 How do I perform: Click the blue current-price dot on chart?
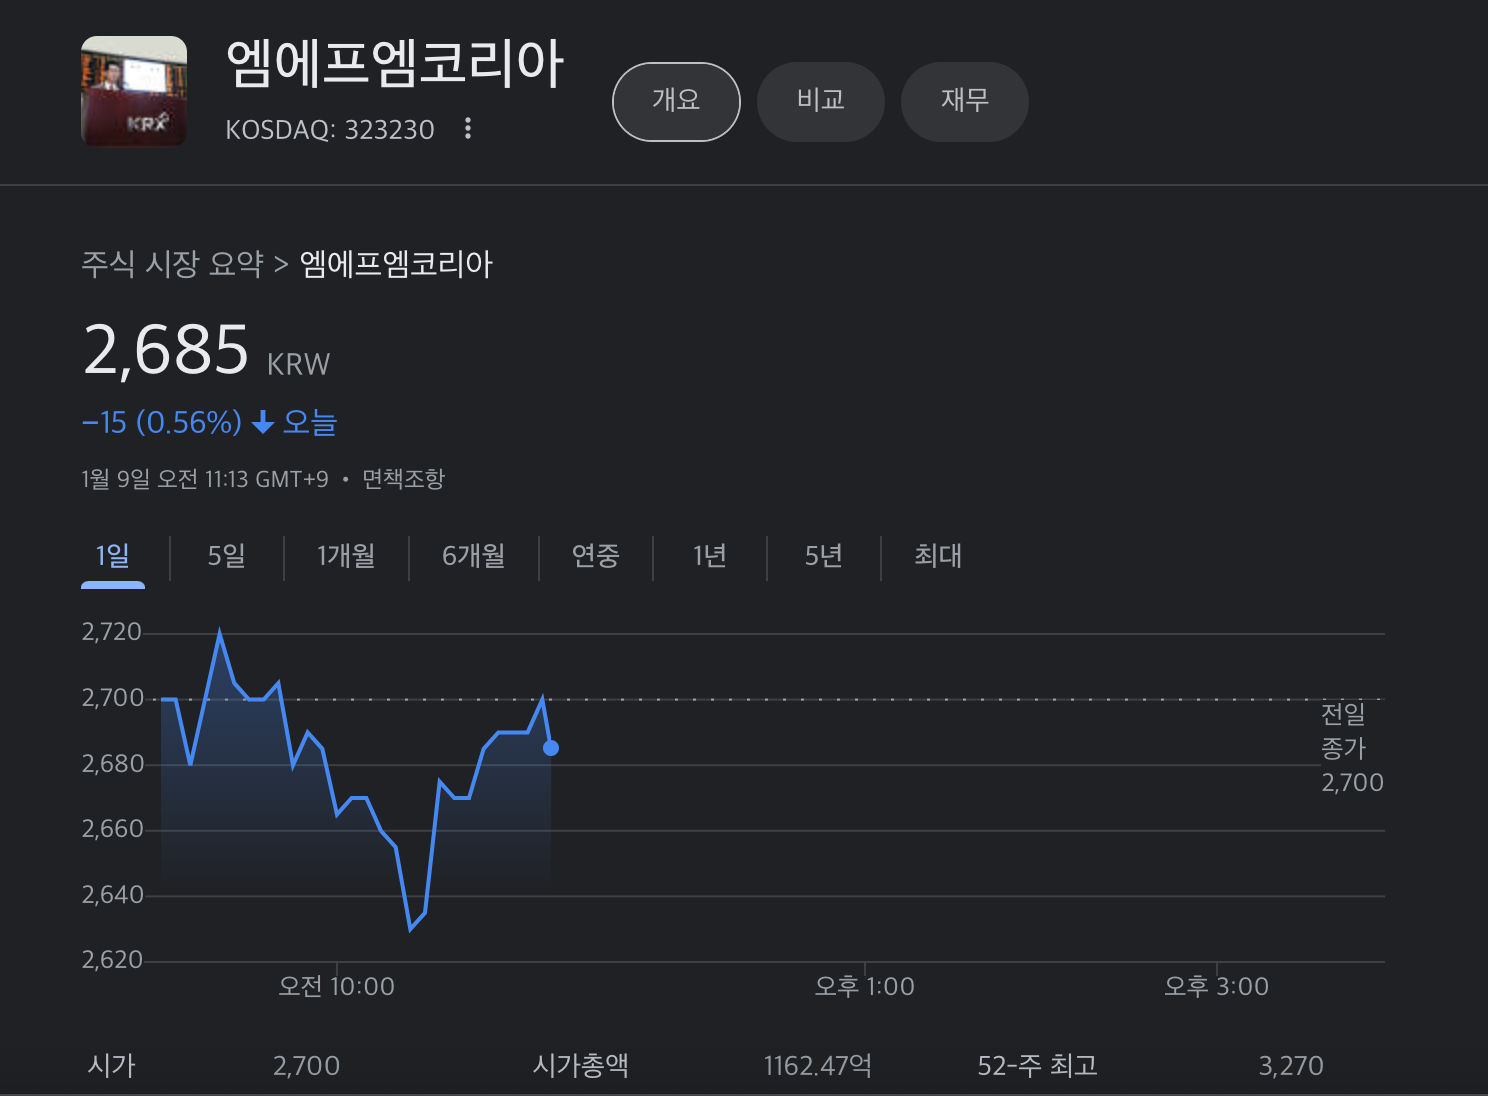pyautogui.click(x=551, y=747)
